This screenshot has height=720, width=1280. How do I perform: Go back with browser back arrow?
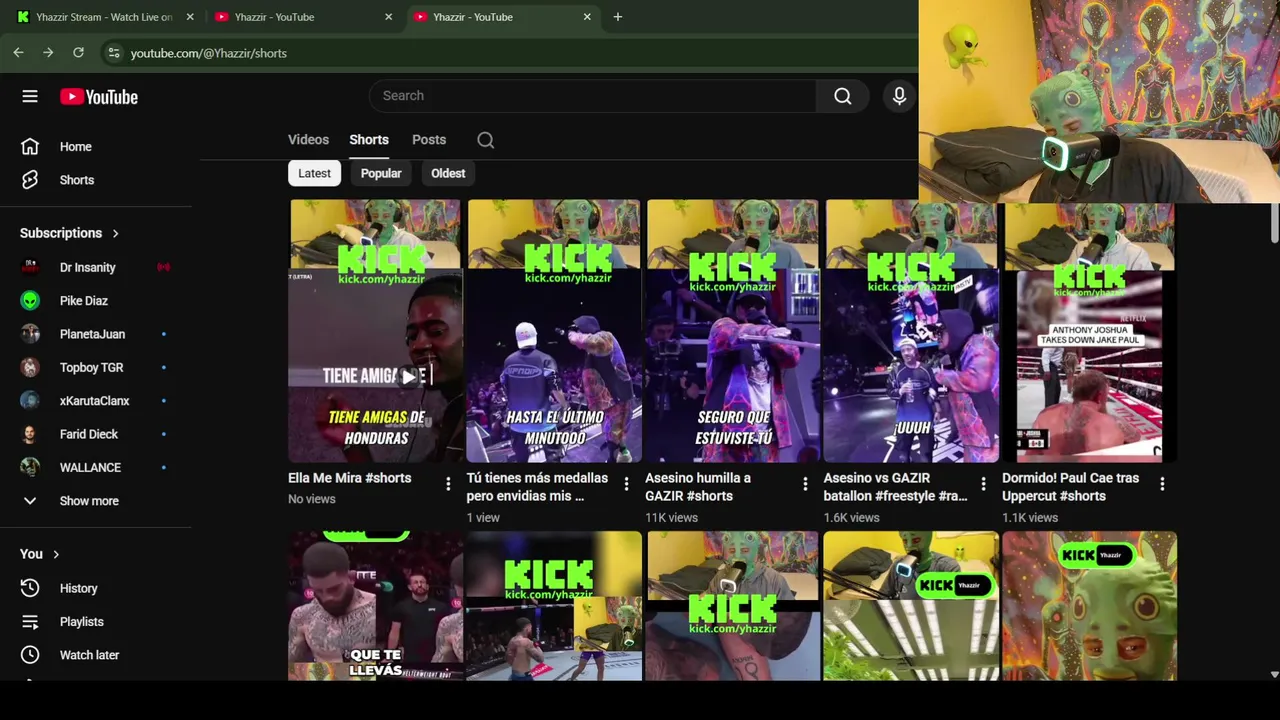[18, 52]
